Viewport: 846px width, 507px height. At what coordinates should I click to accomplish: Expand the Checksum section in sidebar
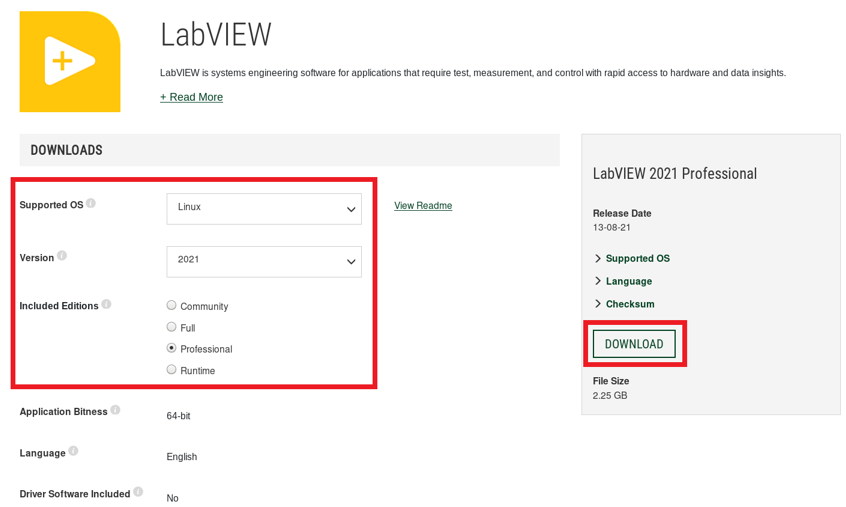point(624,304)
